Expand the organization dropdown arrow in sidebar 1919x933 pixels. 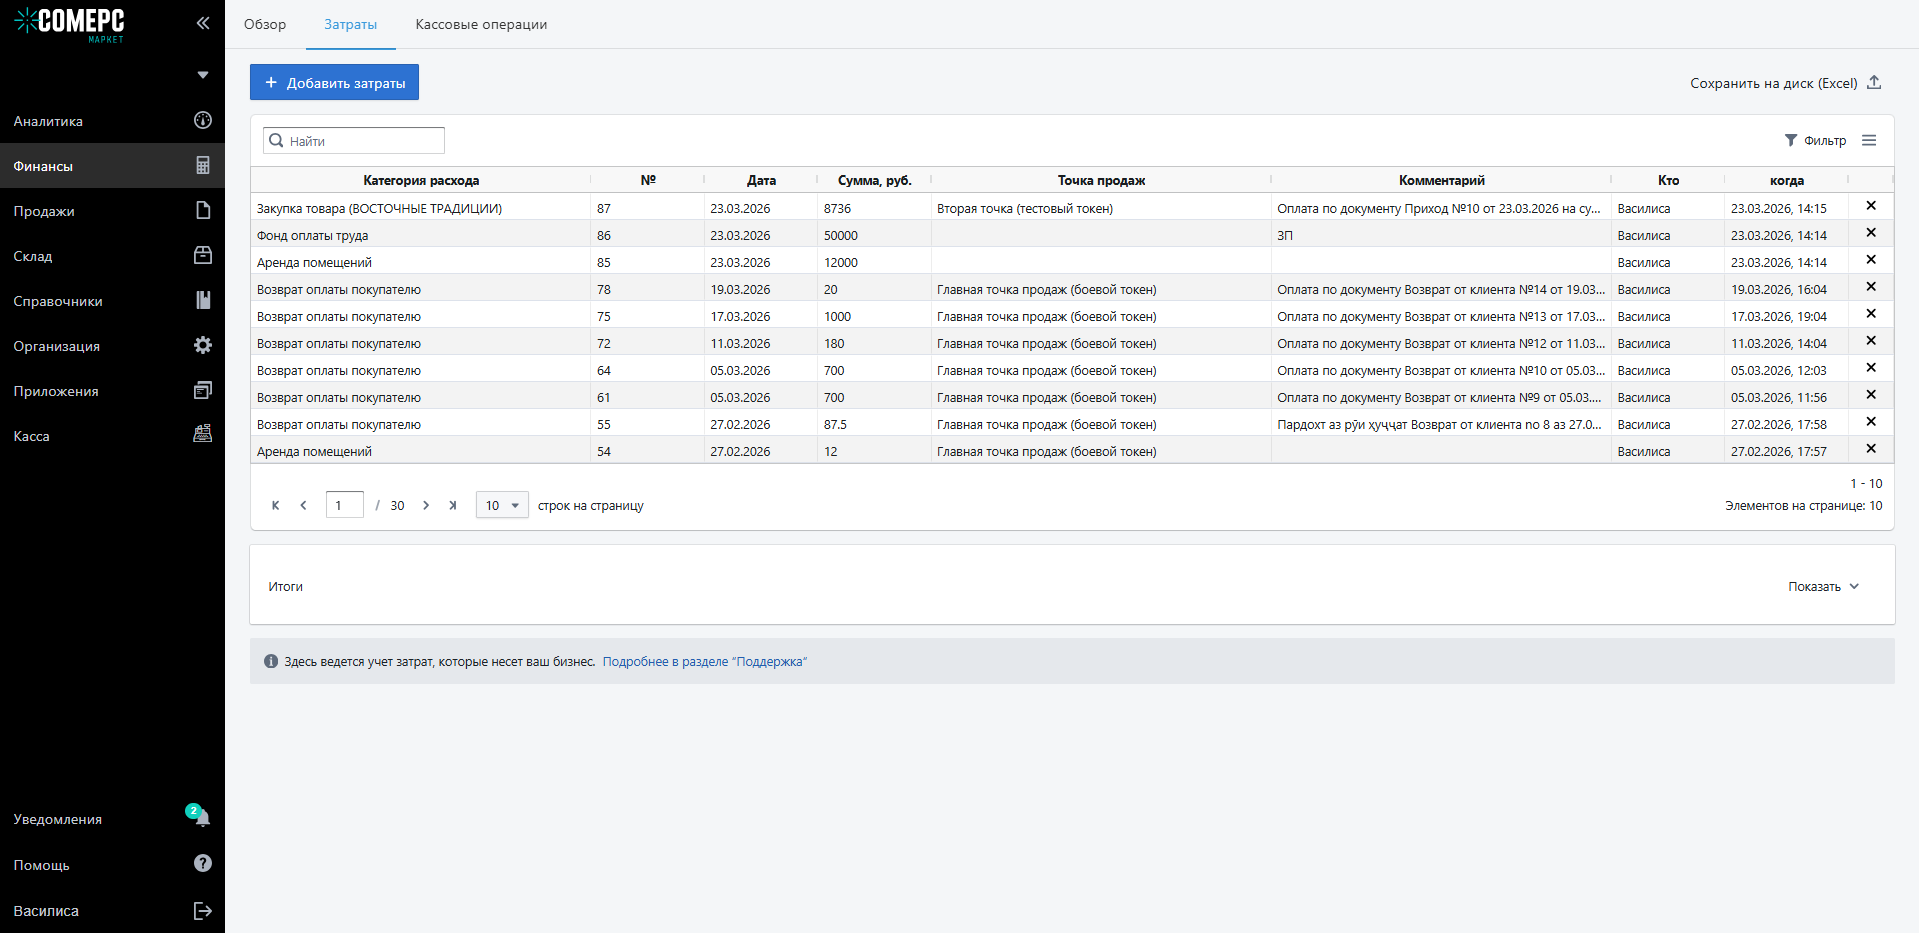click(x=203, y=75)
